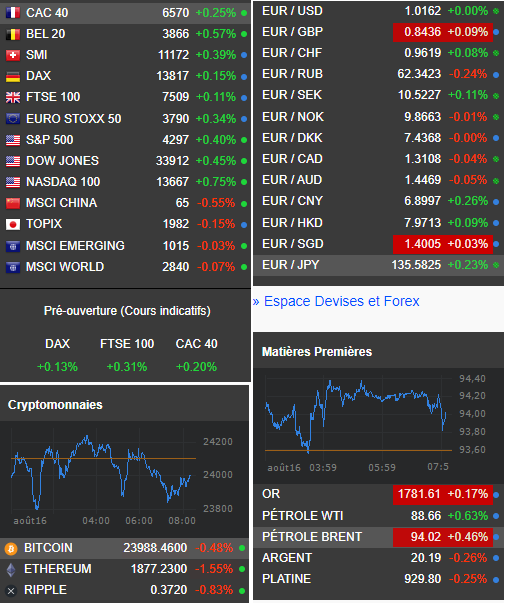Click the green status dot in EUR / USD row

pyautogui.click(x=496, y=11)
